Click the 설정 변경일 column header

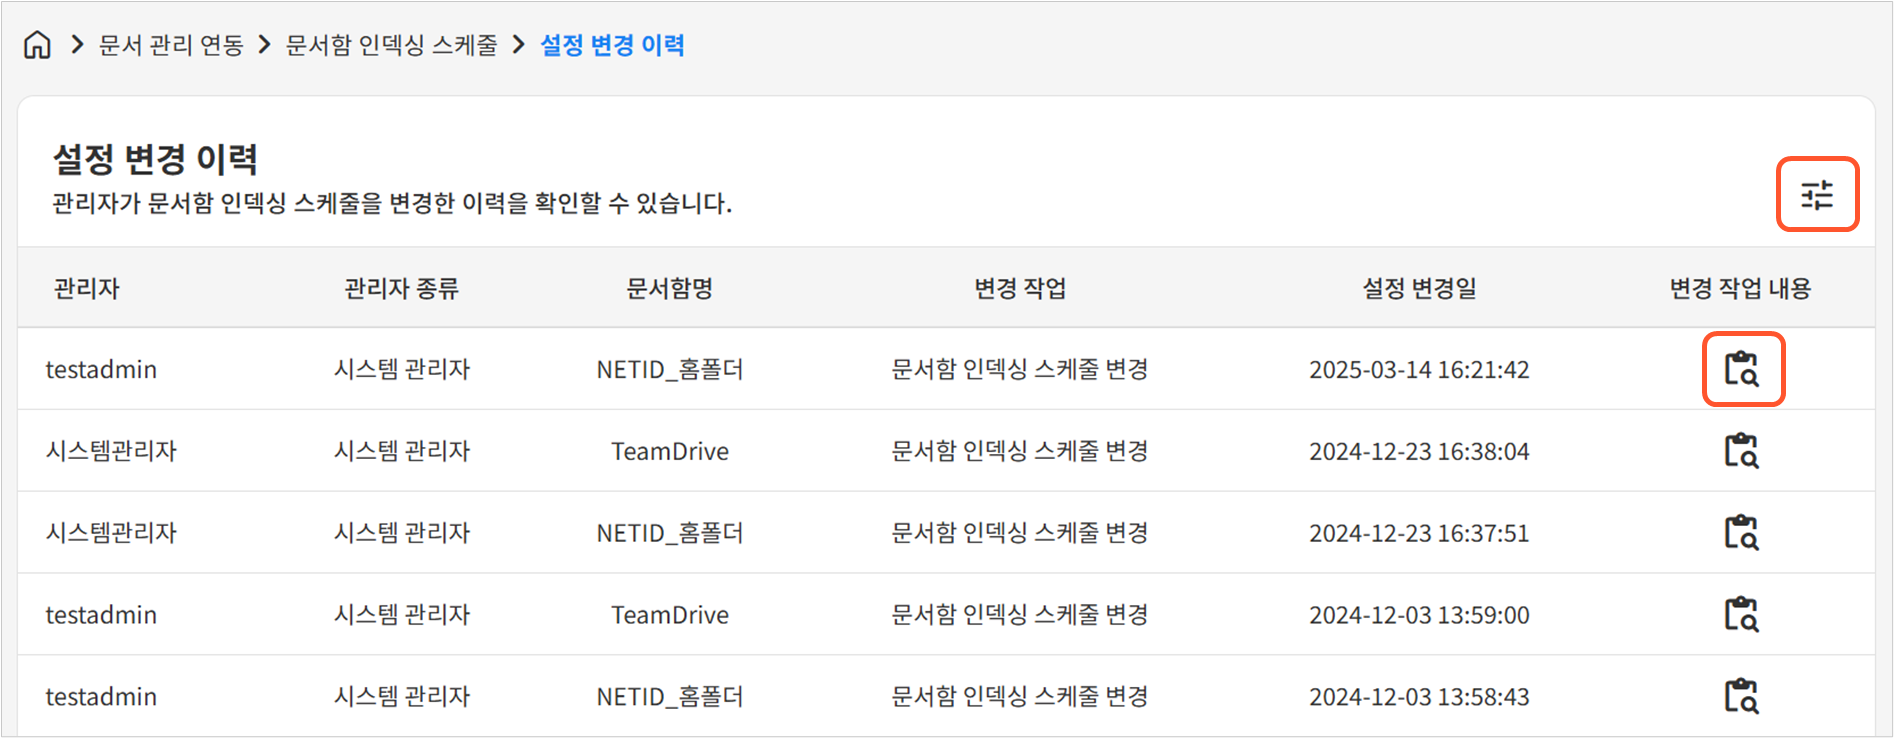[x=1419, y=289]
